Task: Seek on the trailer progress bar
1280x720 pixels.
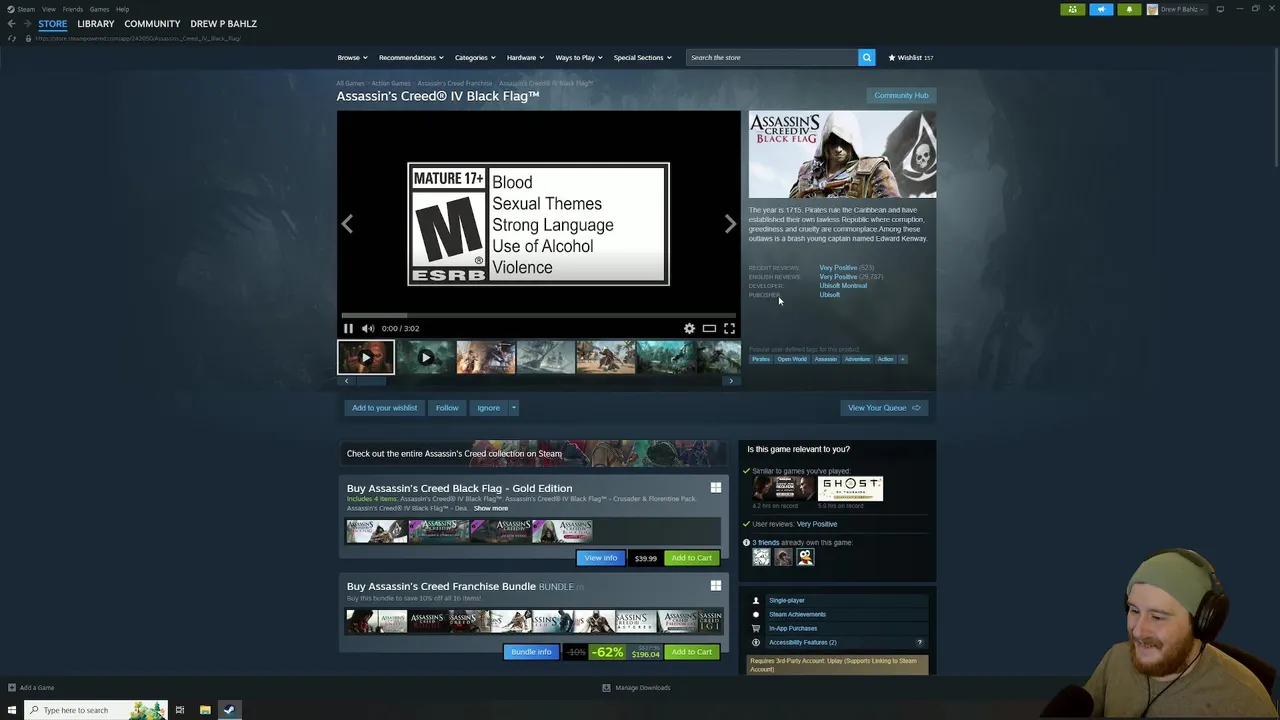Action: (x=538, y=315)
